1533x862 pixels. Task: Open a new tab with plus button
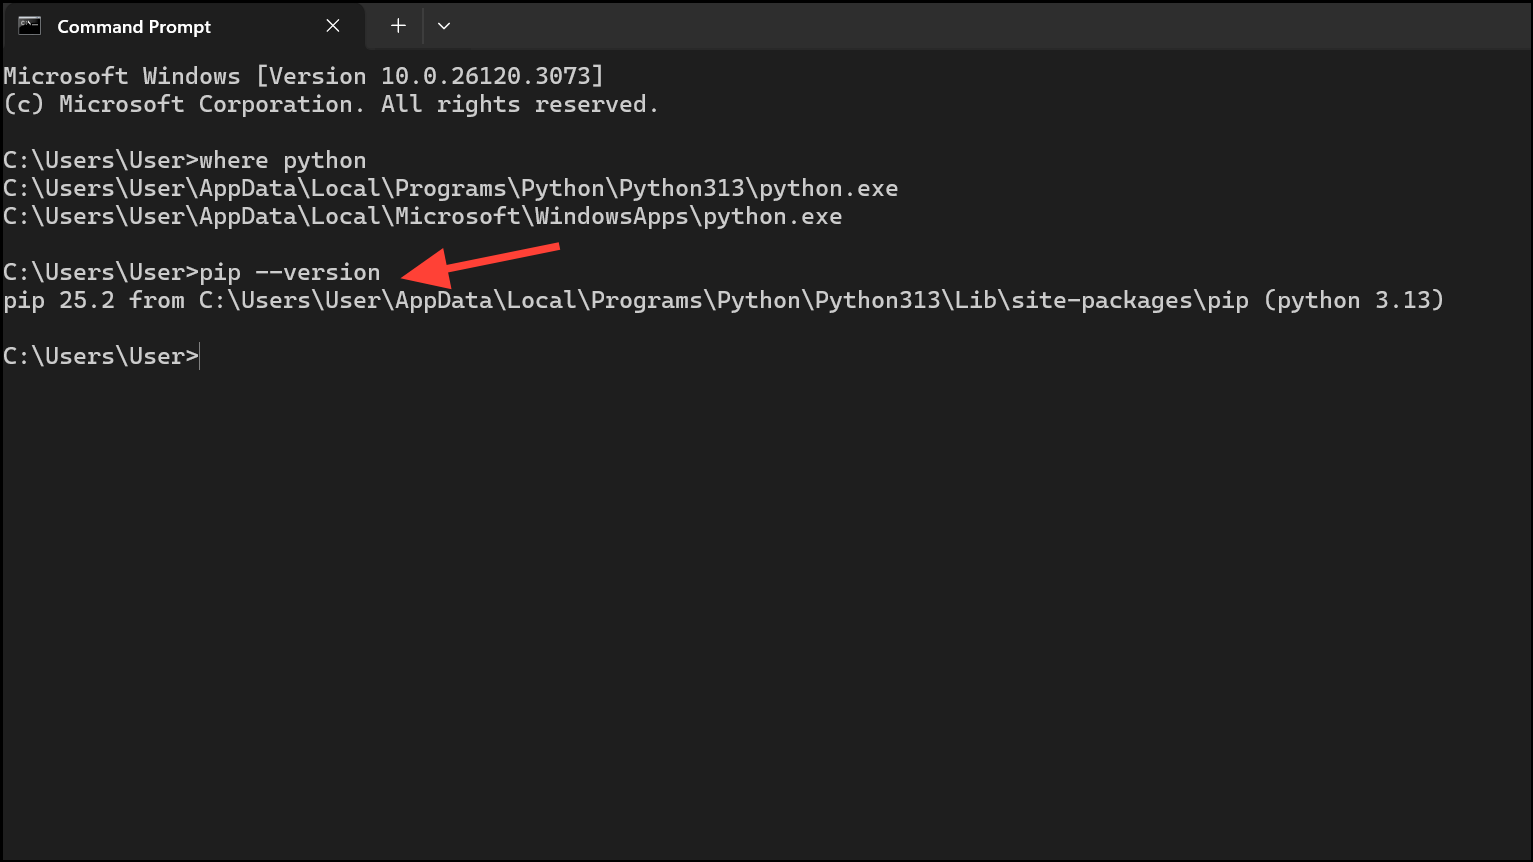(398, 26)
